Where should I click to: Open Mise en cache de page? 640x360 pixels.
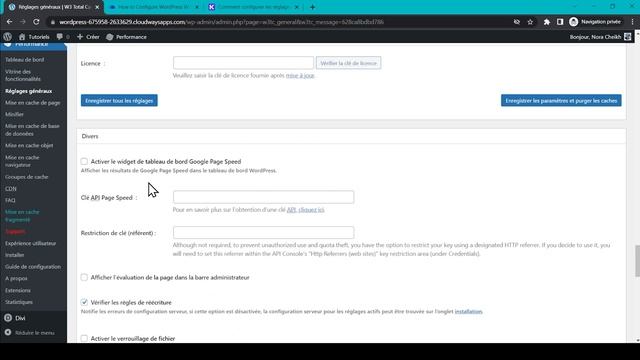(x=33, y=103)
